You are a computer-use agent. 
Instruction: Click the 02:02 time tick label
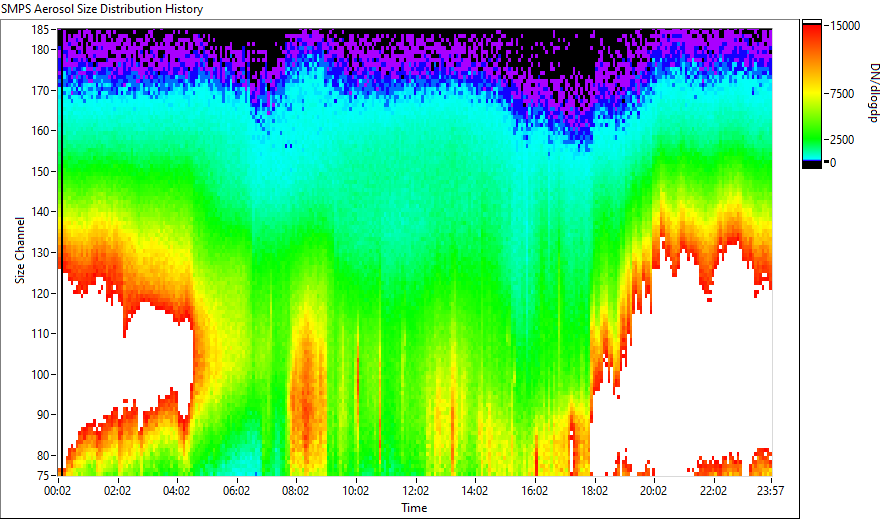[117, 491]
